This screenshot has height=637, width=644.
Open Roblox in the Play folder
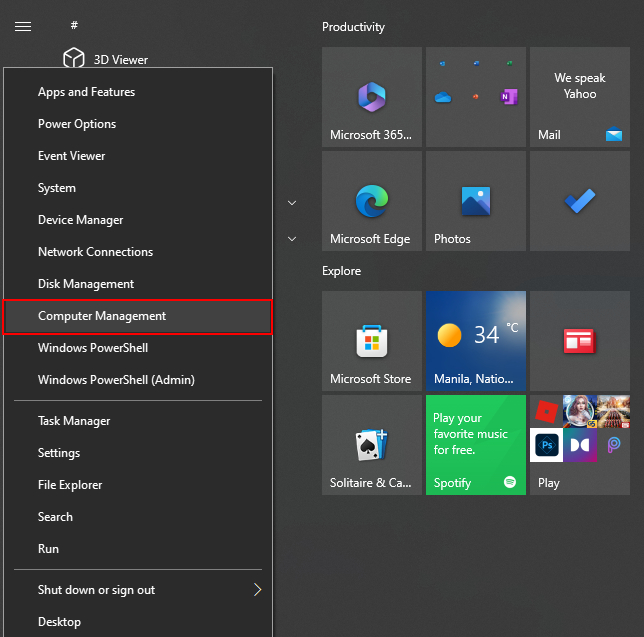click(x=547, y=412)
